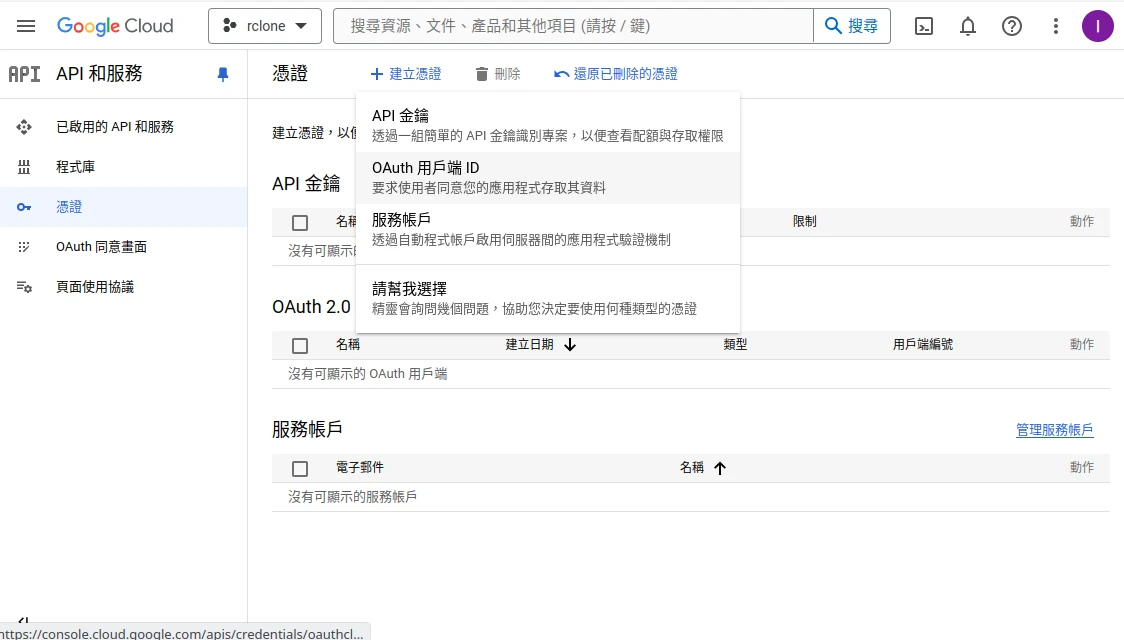Click 還原已刪除的憑證 button
This screenshot has width=1124, height=640.
615,74
